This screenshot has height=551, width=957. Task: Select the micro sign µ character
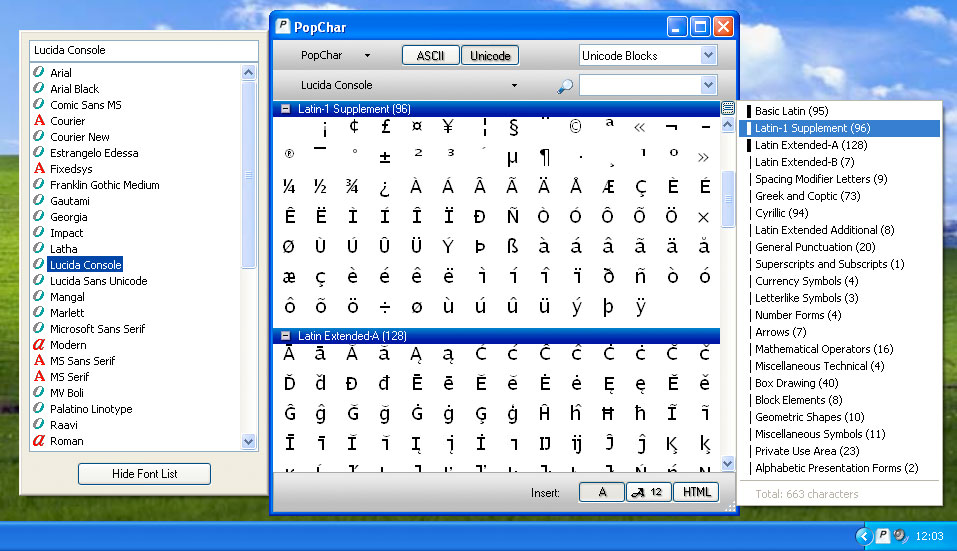coord(512,158)
